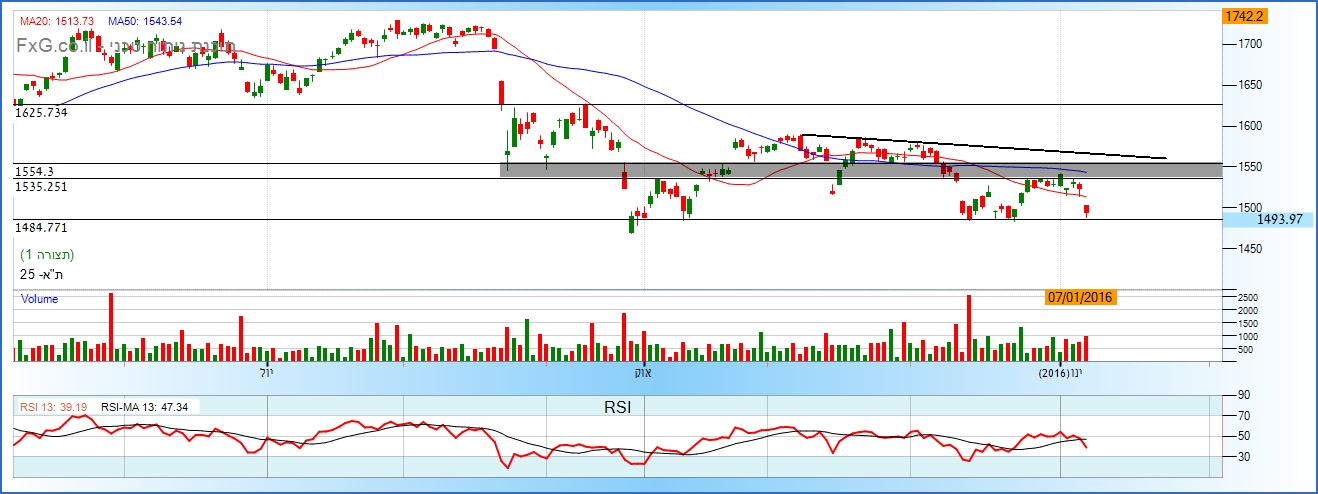This screenshot has height=494, width=1318.
Task: Select the 1742.2 price tag at the top right
Action: tap(1244, 16)
